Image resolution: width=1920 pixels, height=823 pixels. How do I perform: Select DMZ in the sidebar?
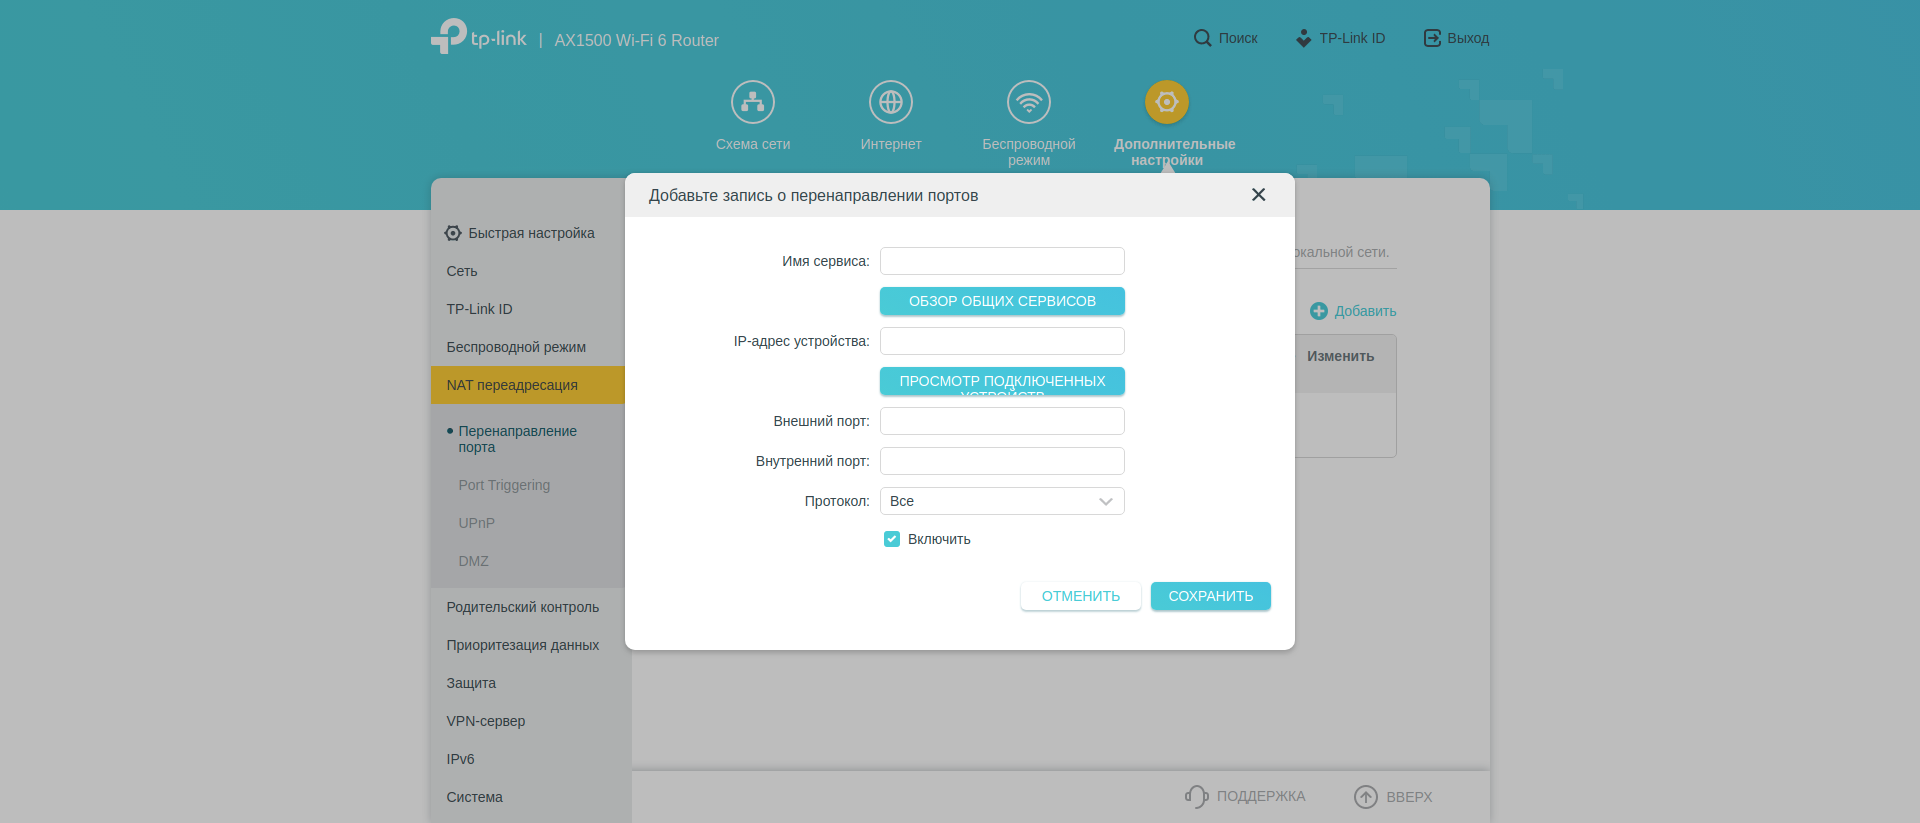(473, 561)
